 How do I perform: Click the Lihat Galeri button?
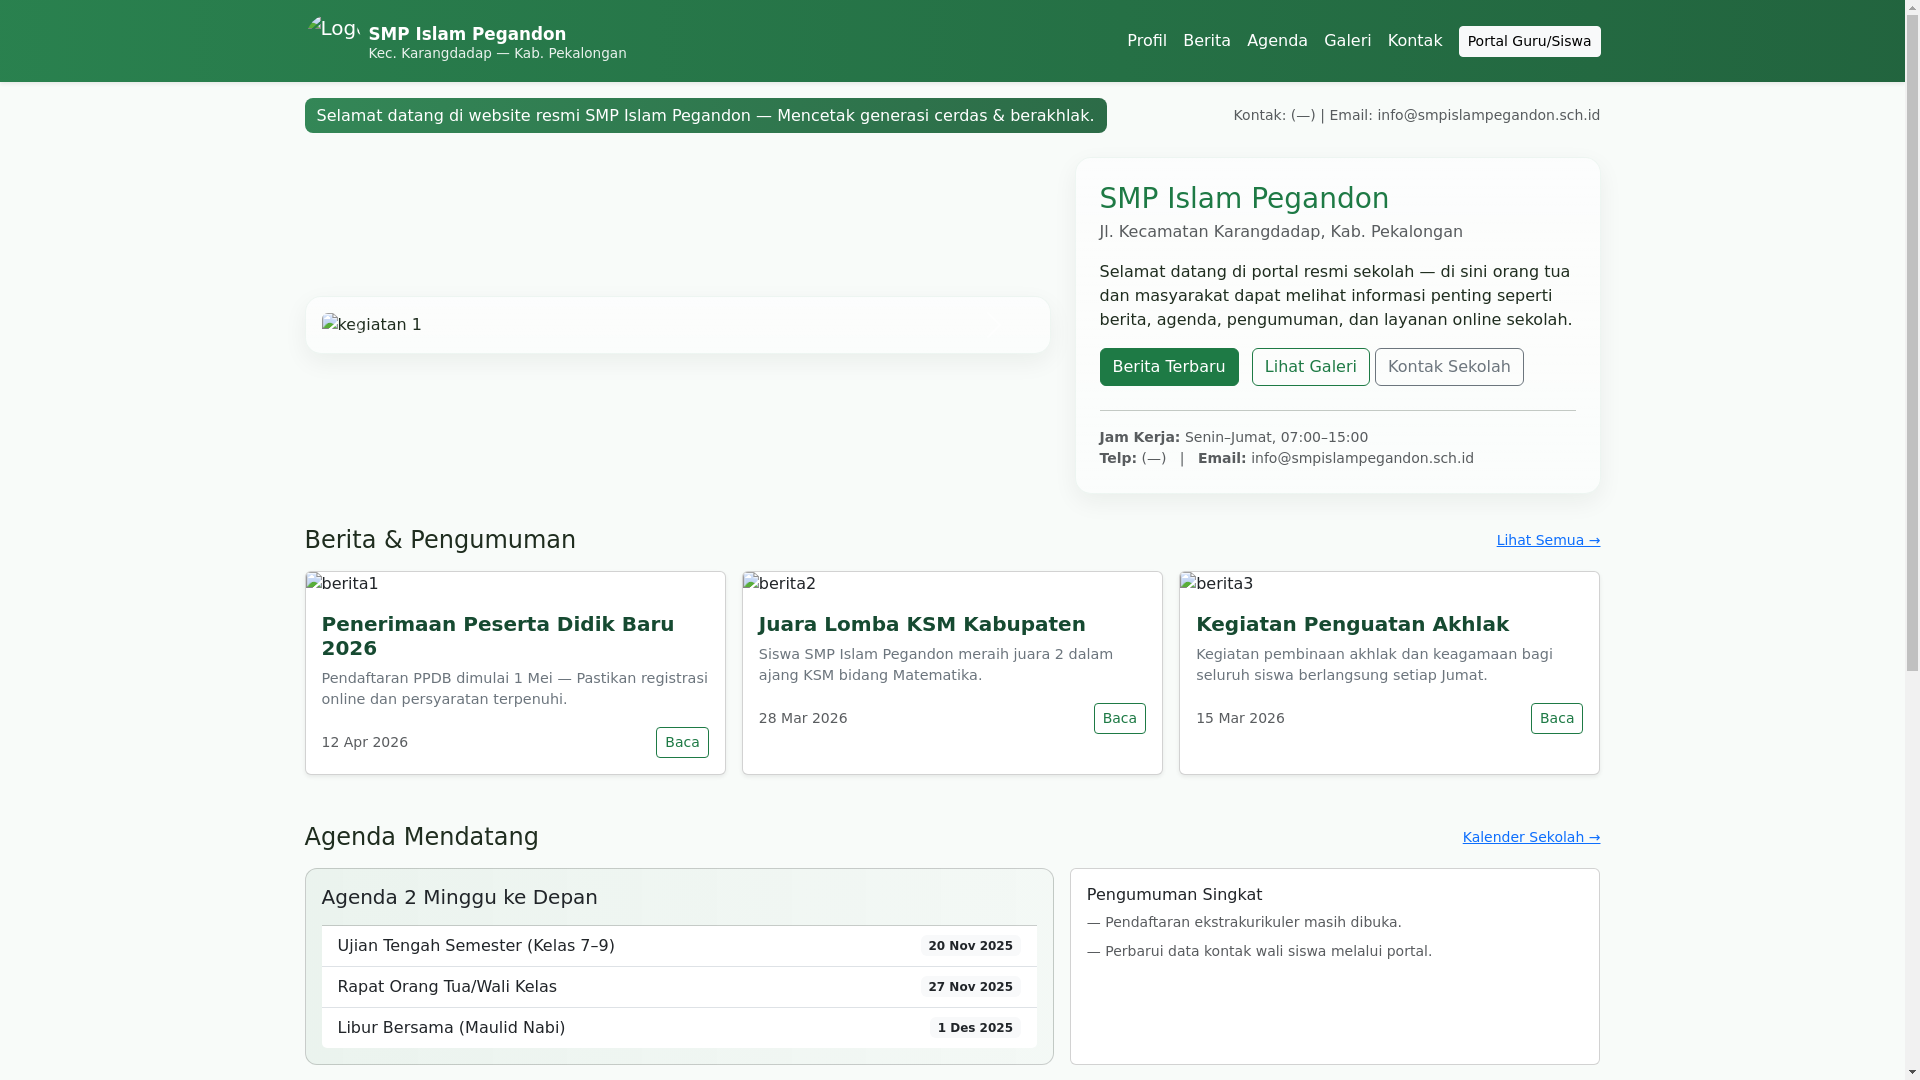tap(1311, 367)
